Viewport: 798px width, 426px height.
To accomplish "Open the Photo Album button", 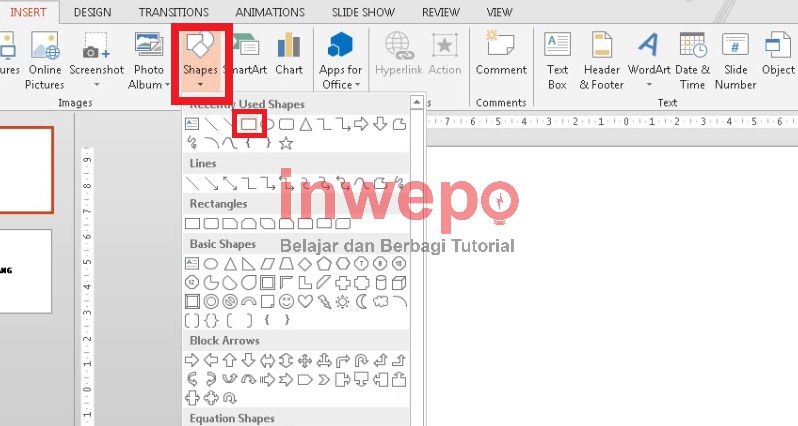I will tap(149, 60).
